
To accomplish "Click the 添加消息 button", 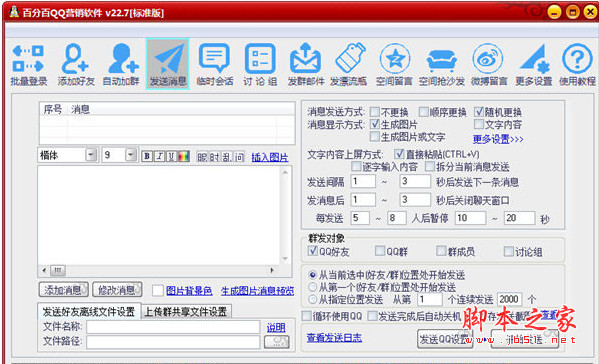I will point(63,290).
